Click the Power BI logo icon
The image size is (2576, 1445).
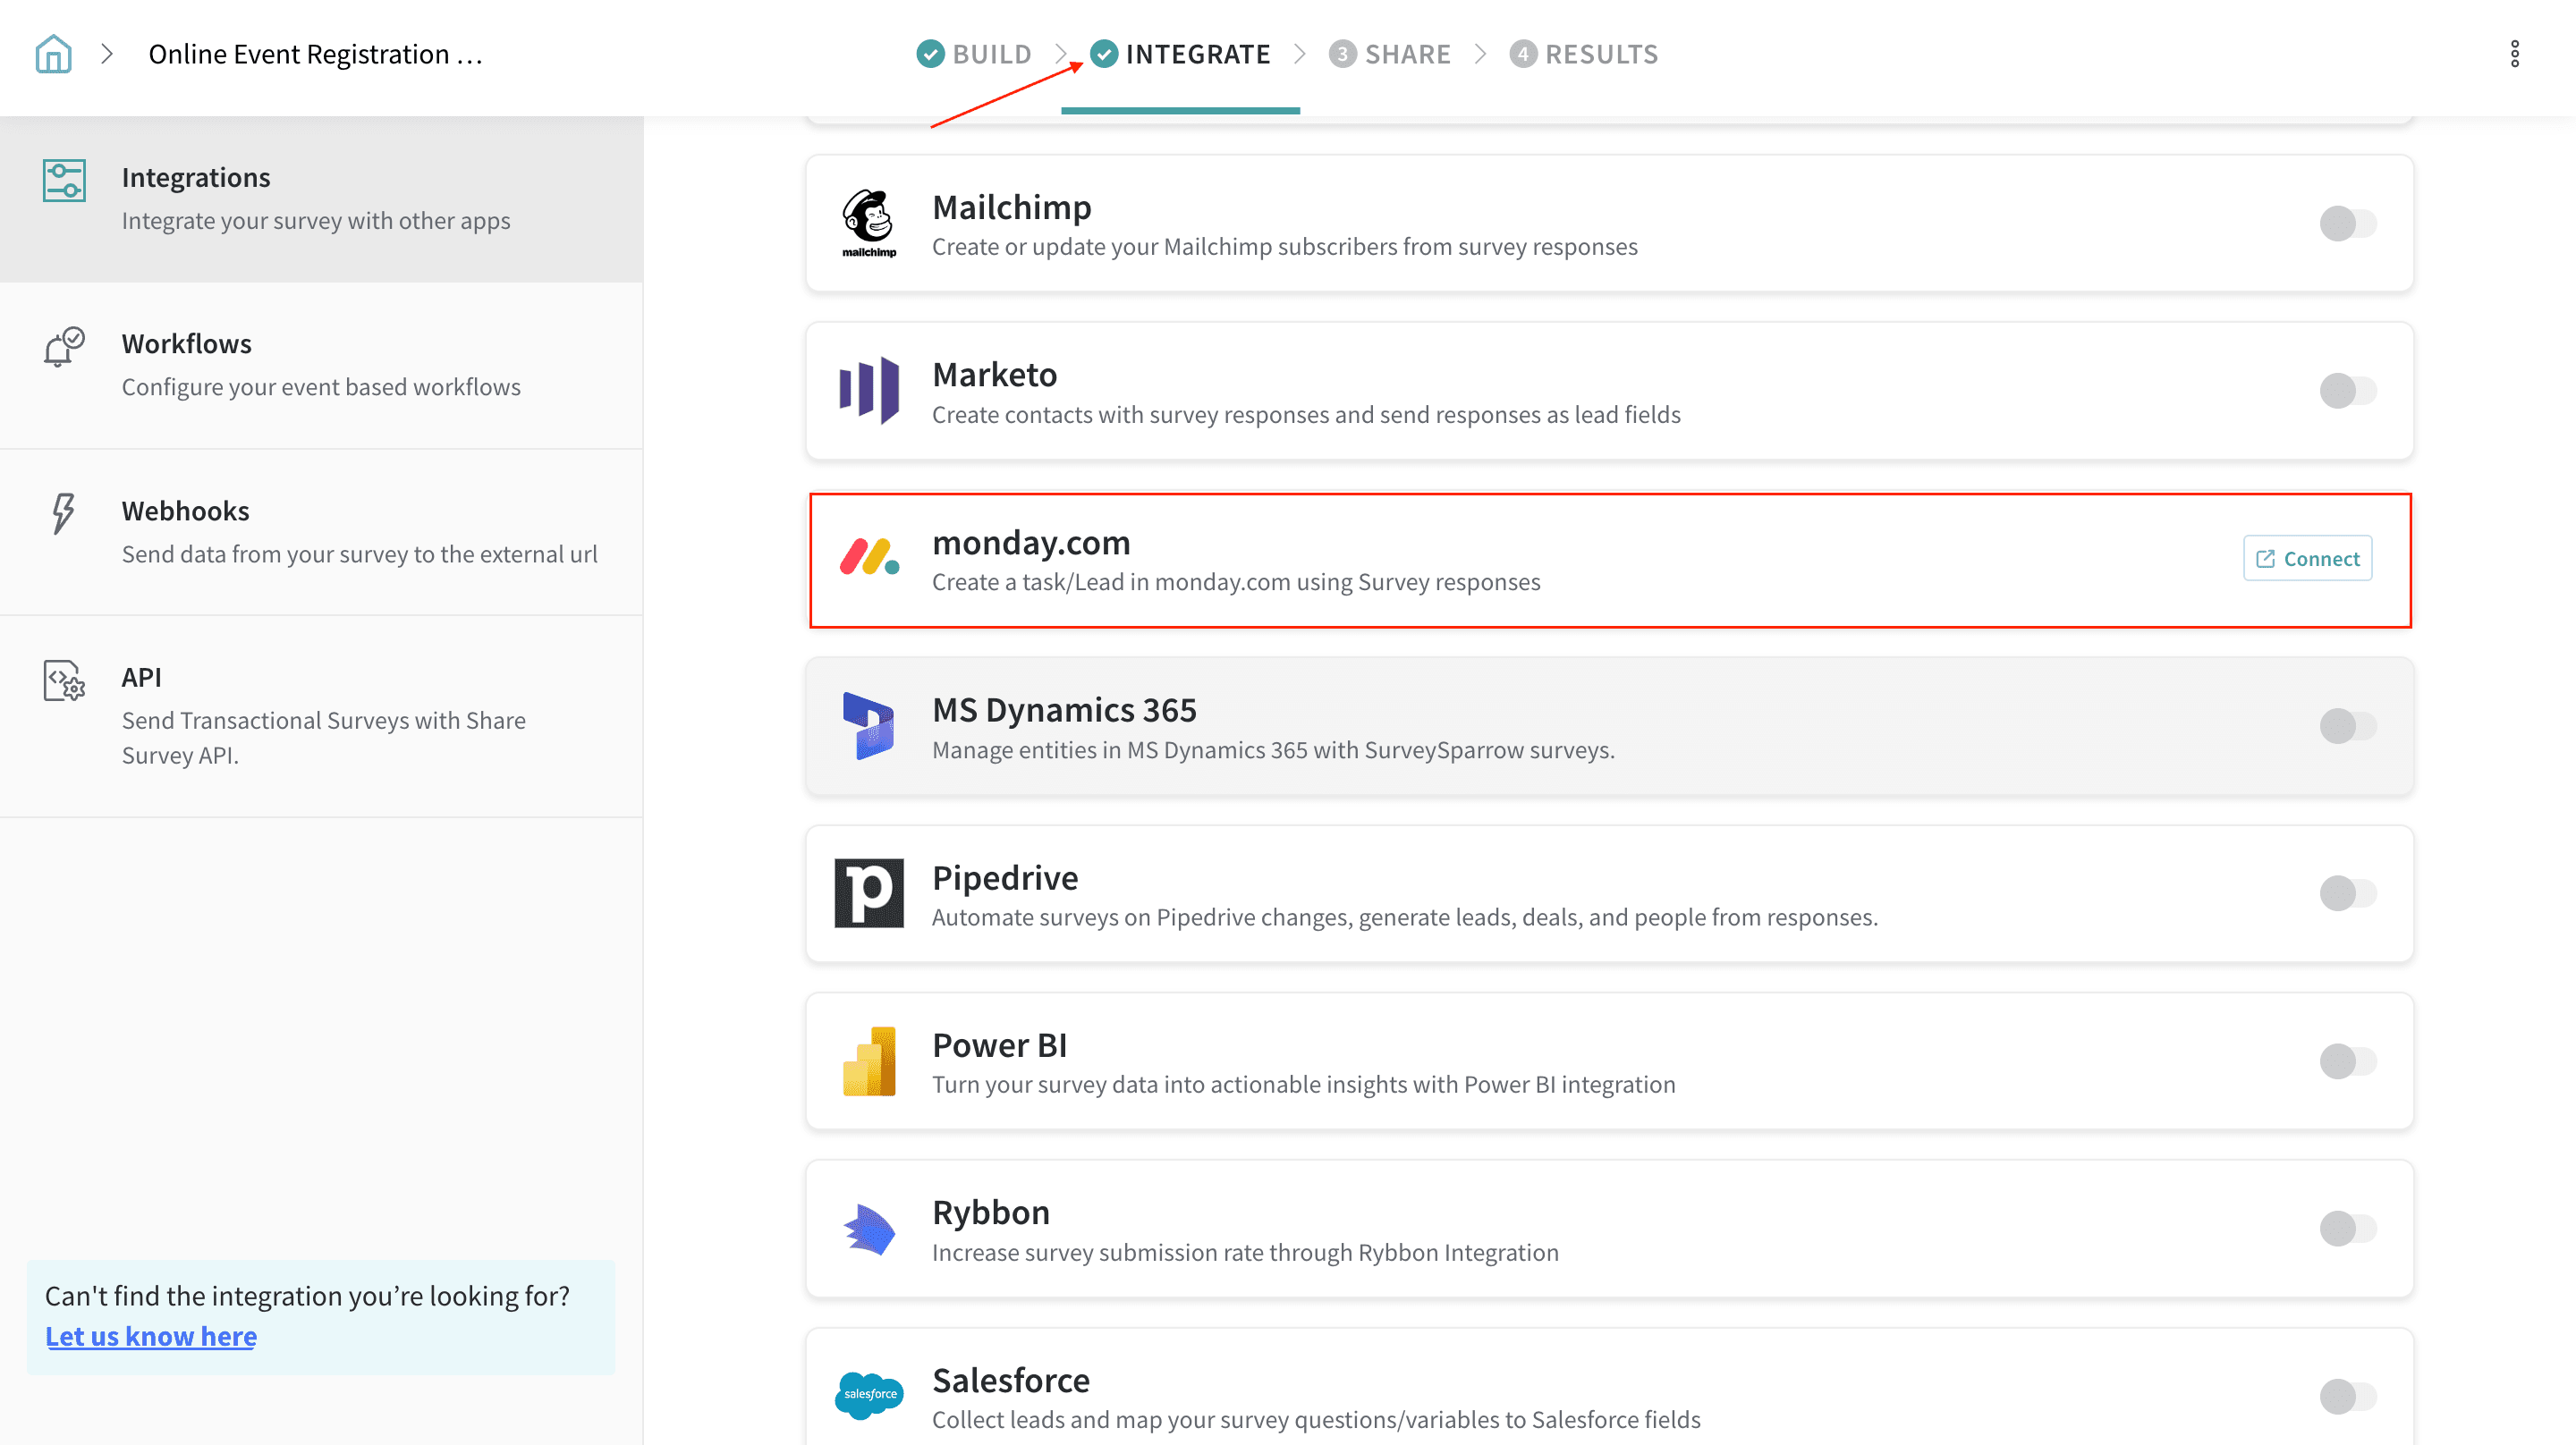click(x=868, y=1061)
